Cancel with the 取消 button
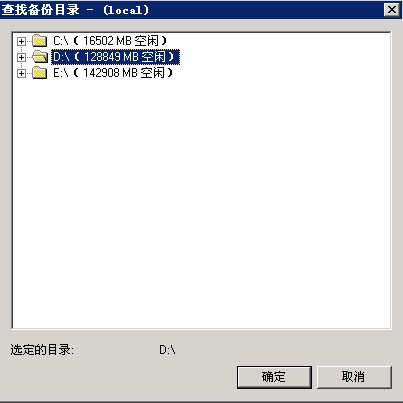 point(354,377)
